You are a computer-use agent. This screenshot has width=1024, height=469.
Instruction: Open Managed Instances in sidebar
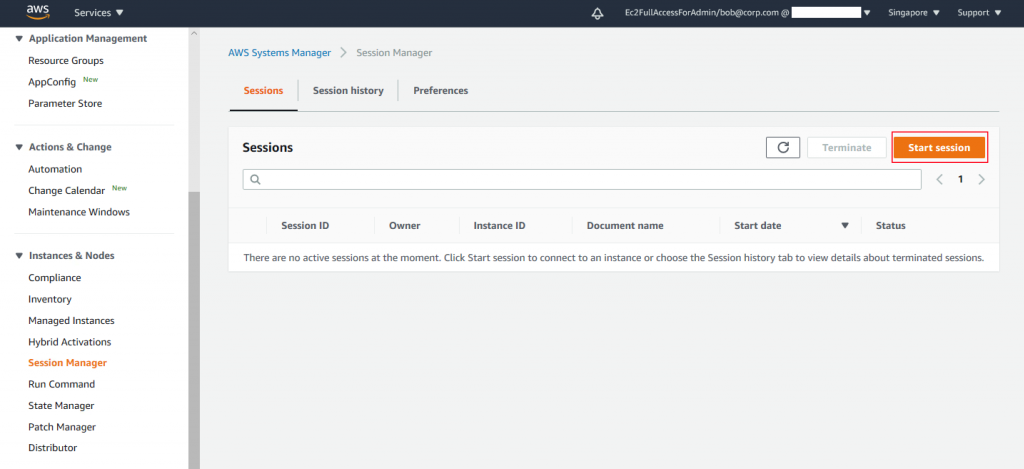click(x=71, y=321)
